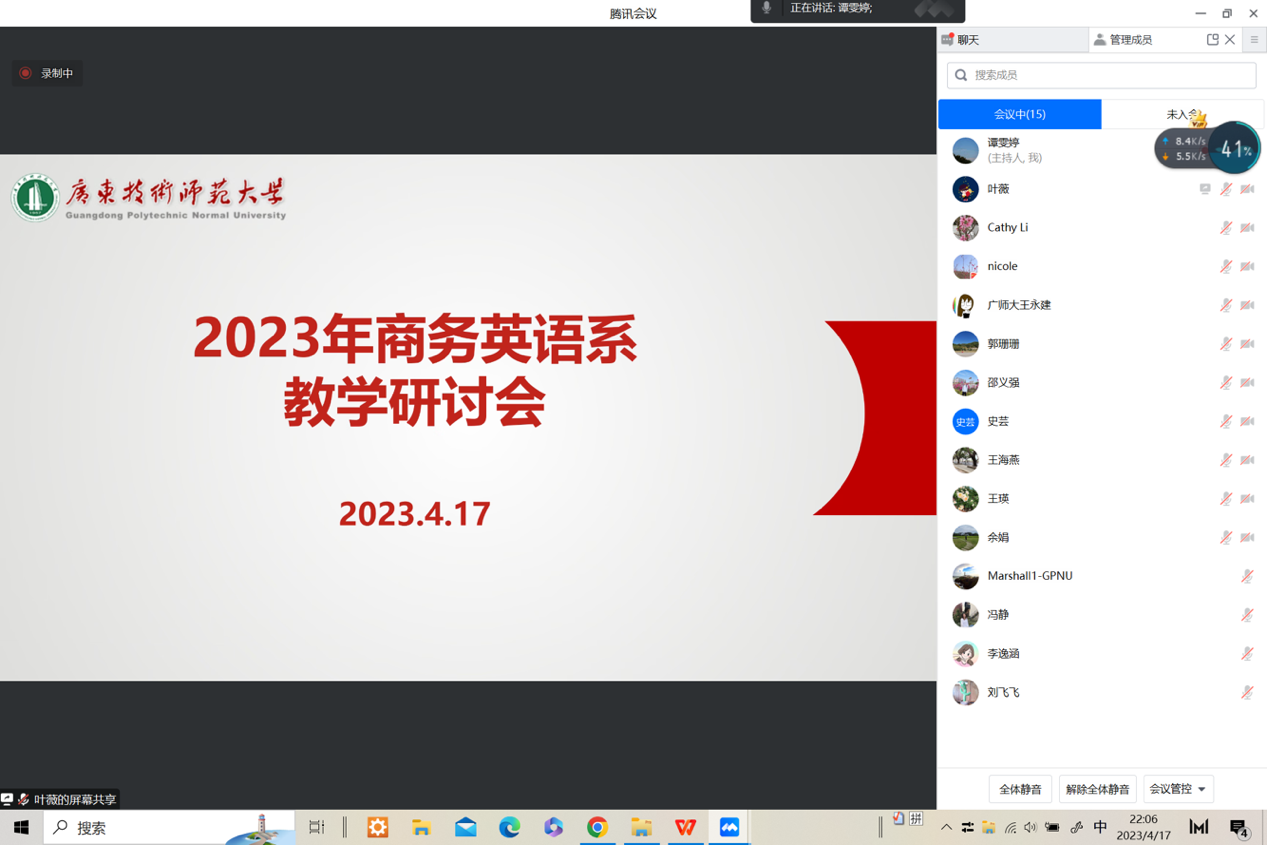1267x845 pixels.
Task: Click the microphone icon in speaking bar
Action: tap(767, 8)
